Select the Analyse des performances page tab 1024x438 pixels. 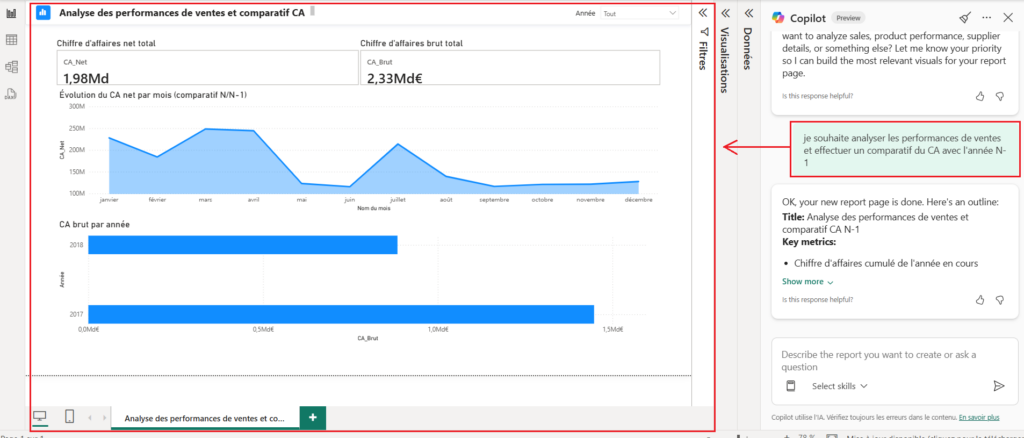pos(205,418)
